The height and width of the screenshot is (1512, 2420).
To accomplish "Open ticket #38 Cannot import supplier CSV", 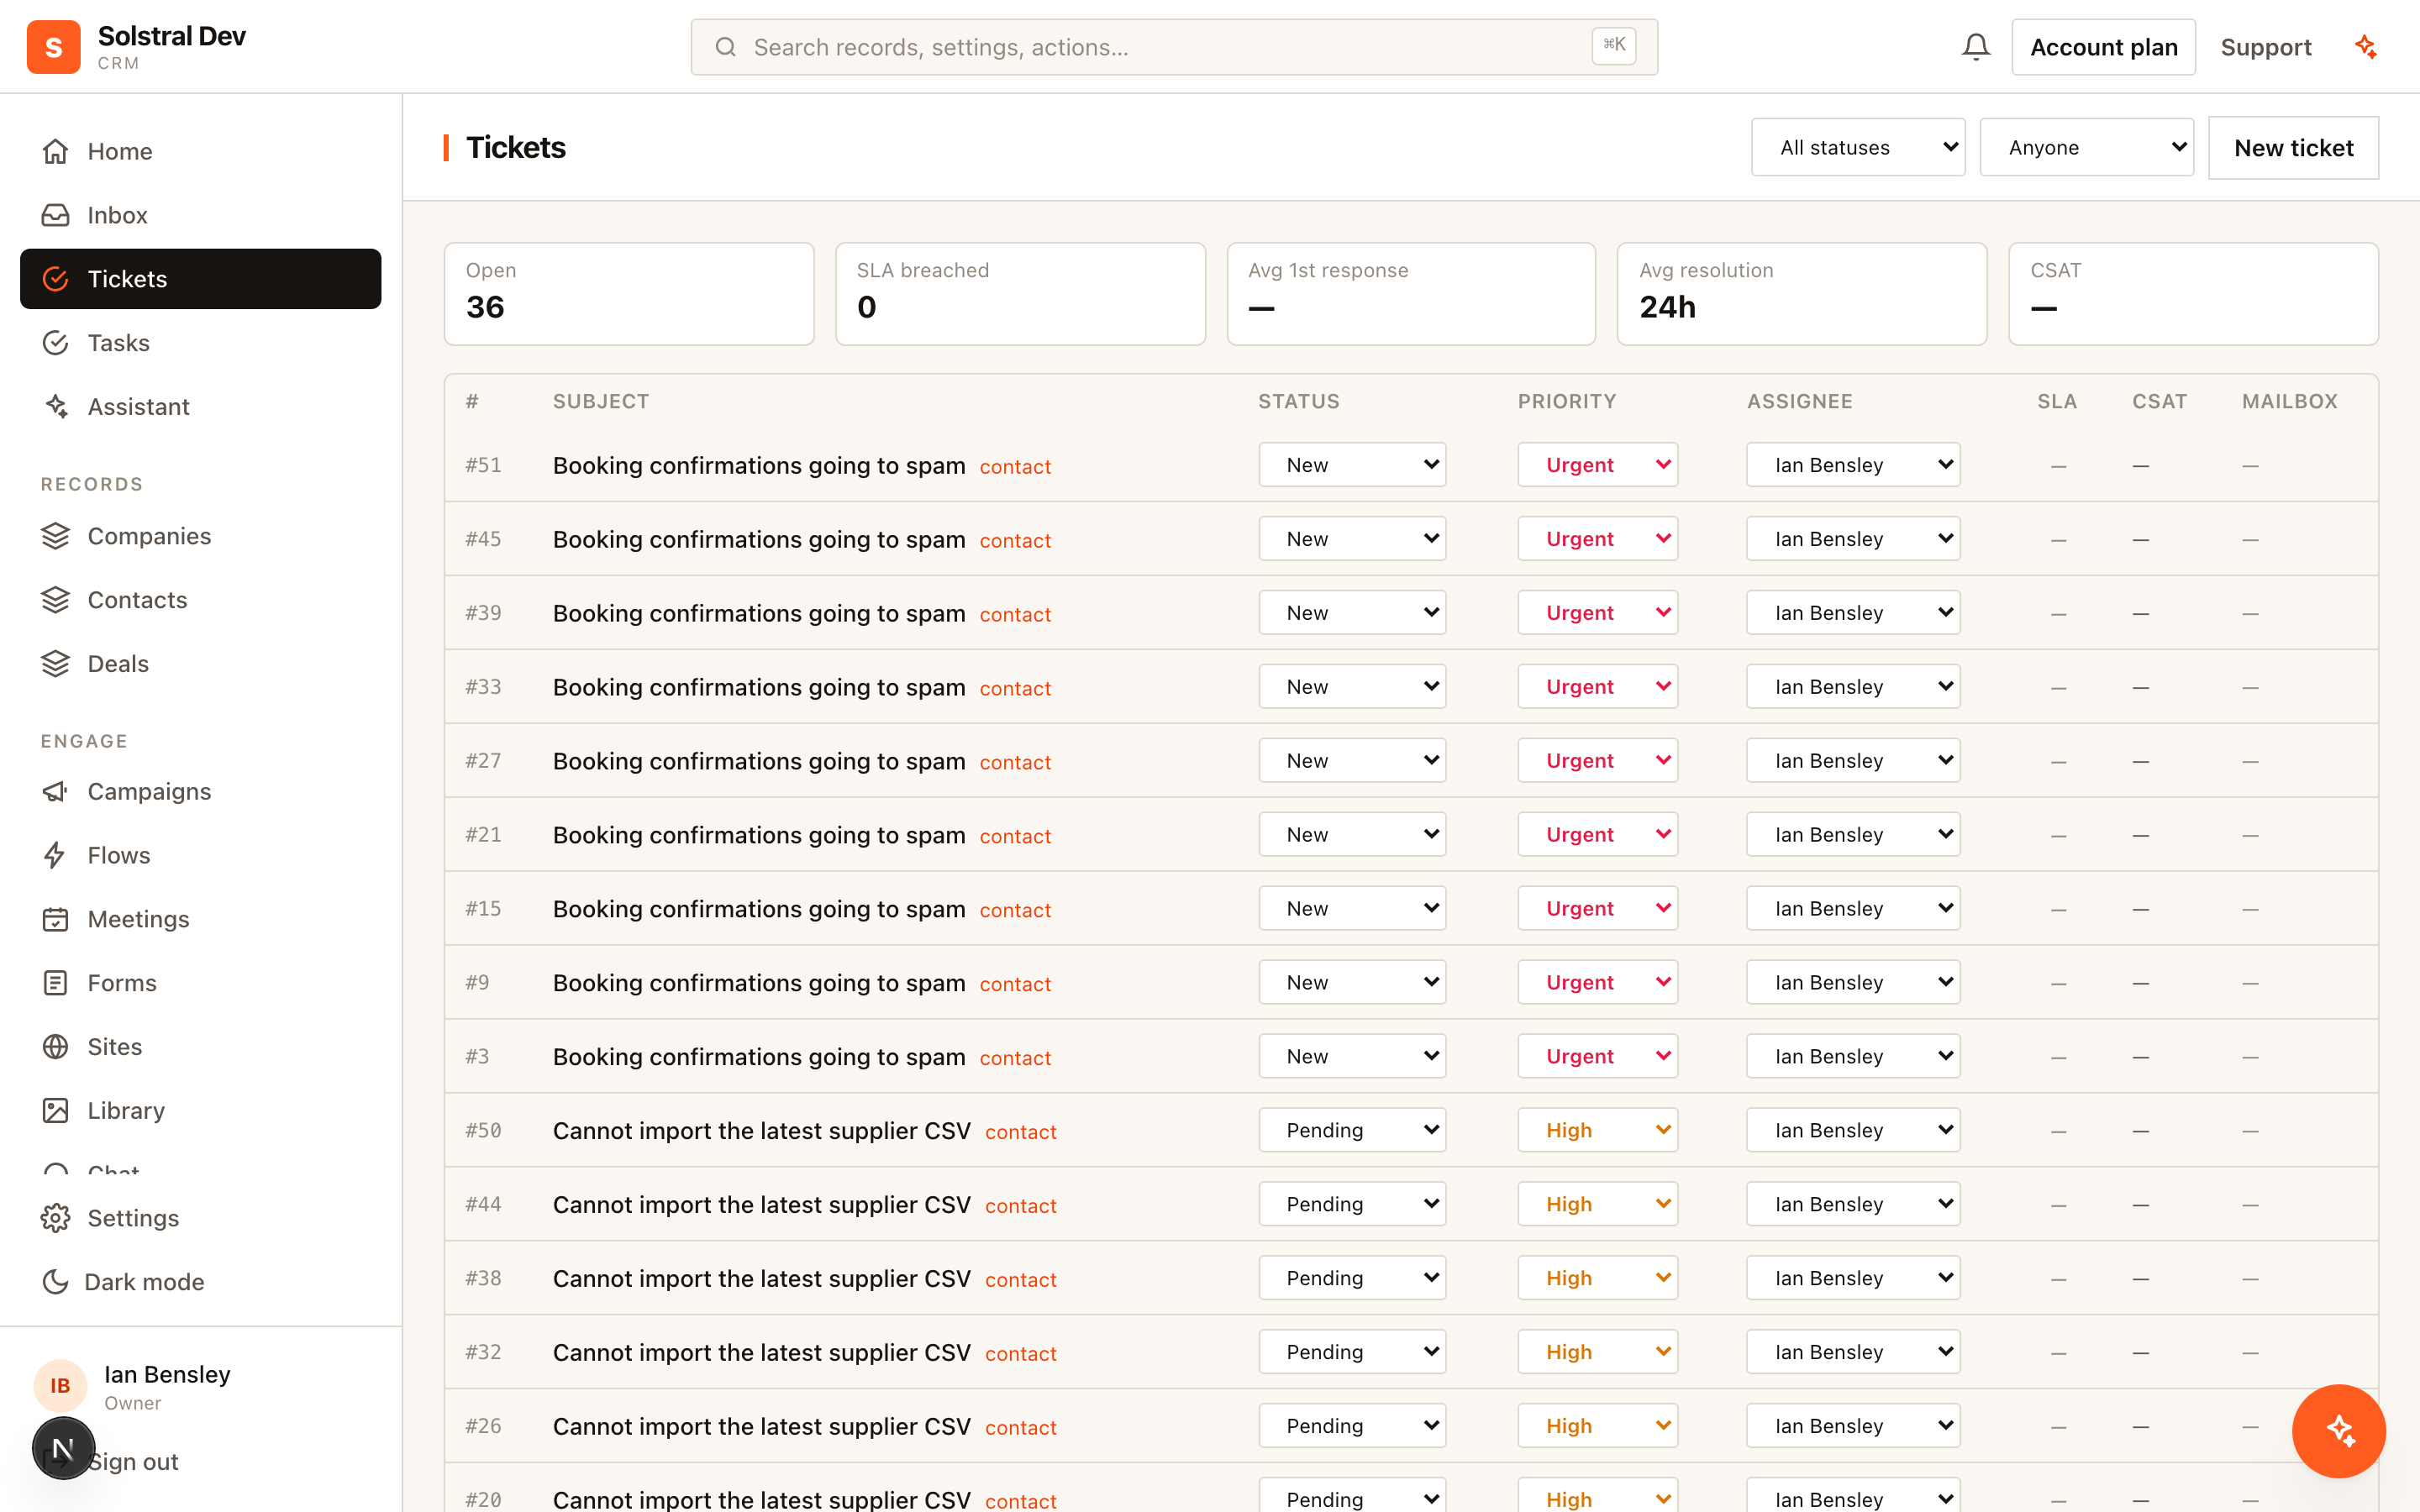I will tap(761, 1278).
